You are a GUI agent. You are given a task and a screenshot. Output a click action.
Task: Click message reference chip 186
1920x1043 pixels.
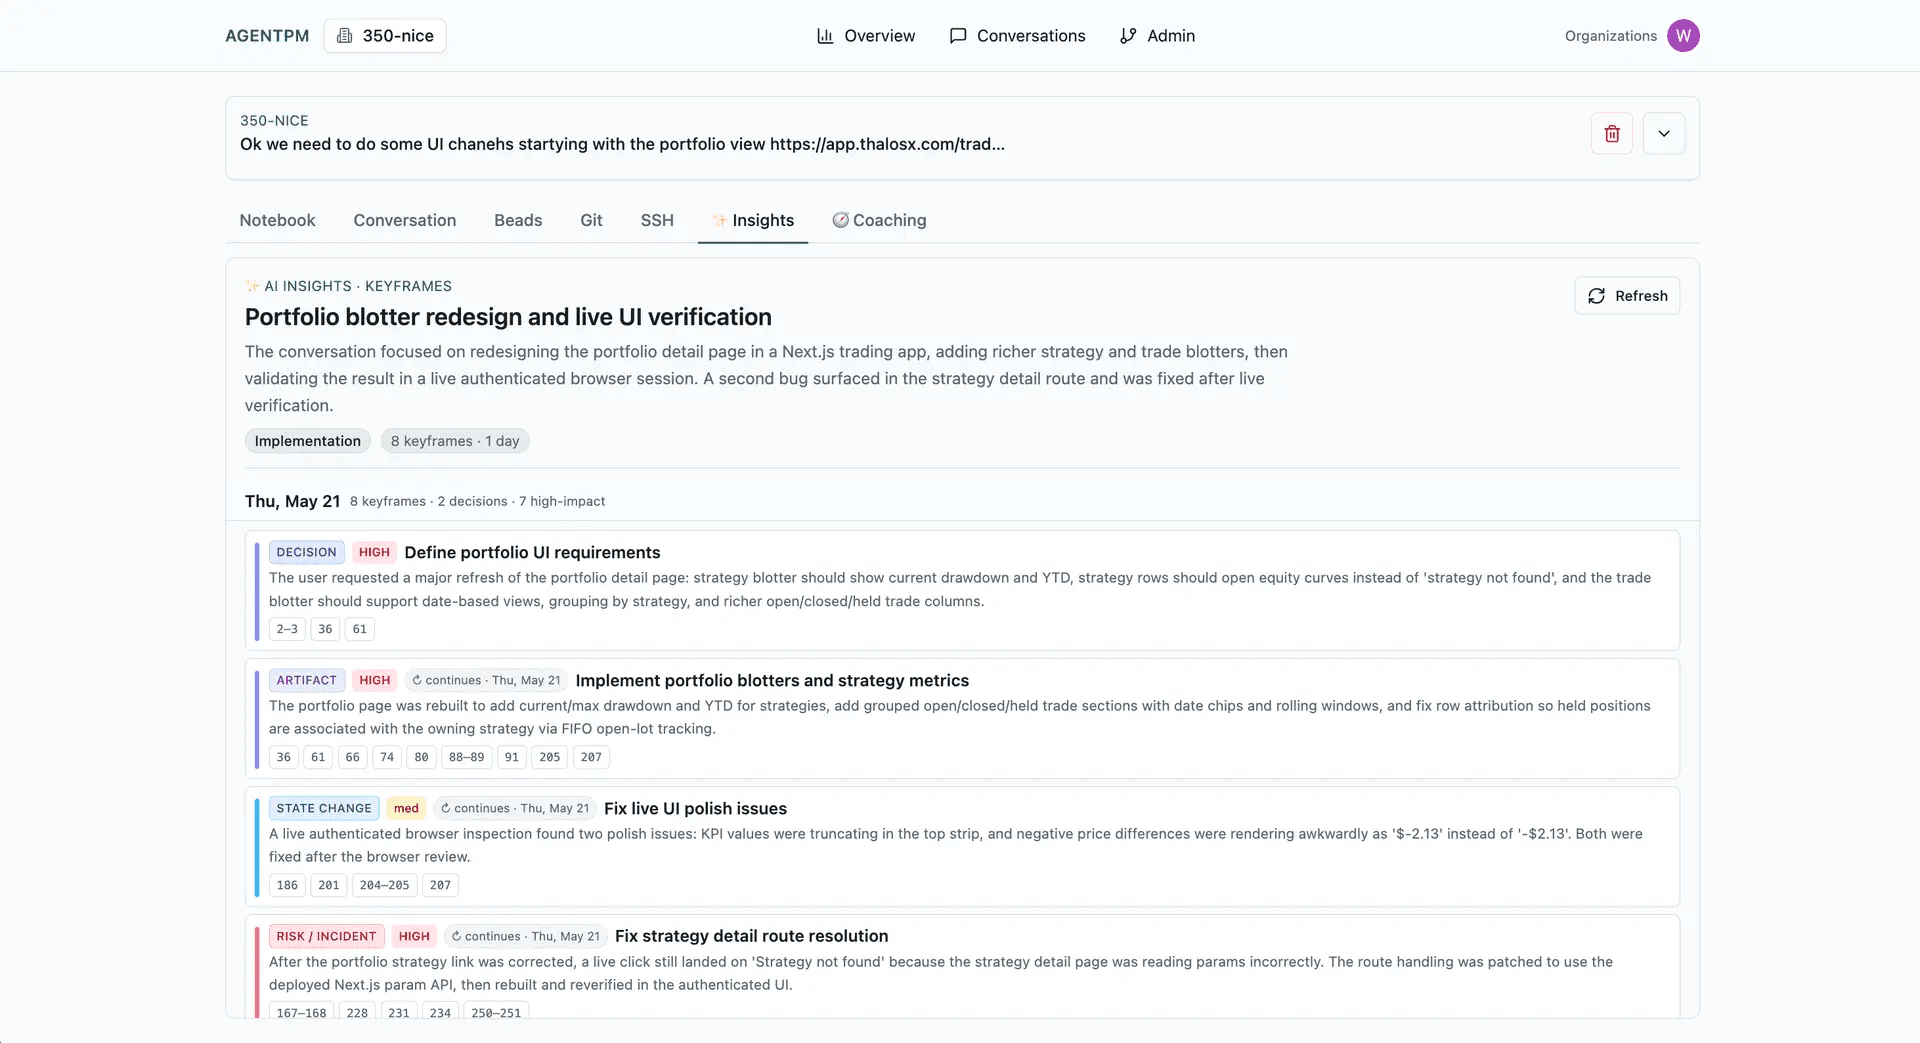tap(287, 885)
